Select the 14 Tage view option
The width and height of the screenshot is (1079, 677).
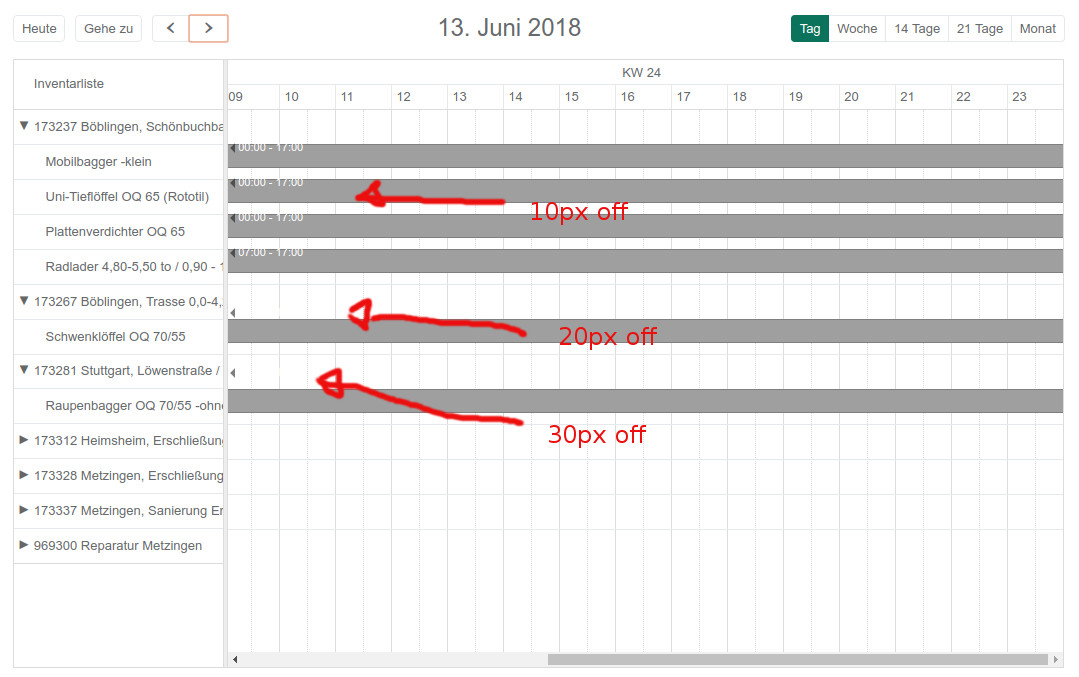[x=916, y=28]
